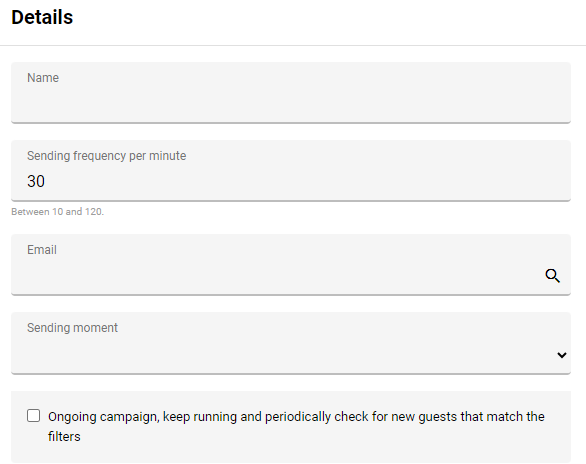
Task: Click the Details heading
Action: 42,17
